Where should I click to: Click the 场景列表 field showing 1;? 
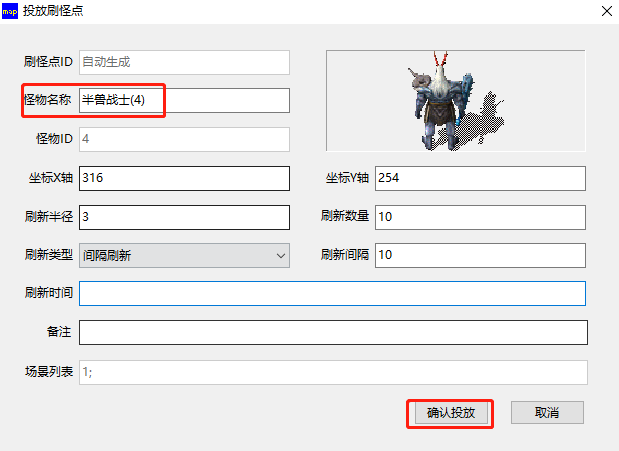pos(332,372)
